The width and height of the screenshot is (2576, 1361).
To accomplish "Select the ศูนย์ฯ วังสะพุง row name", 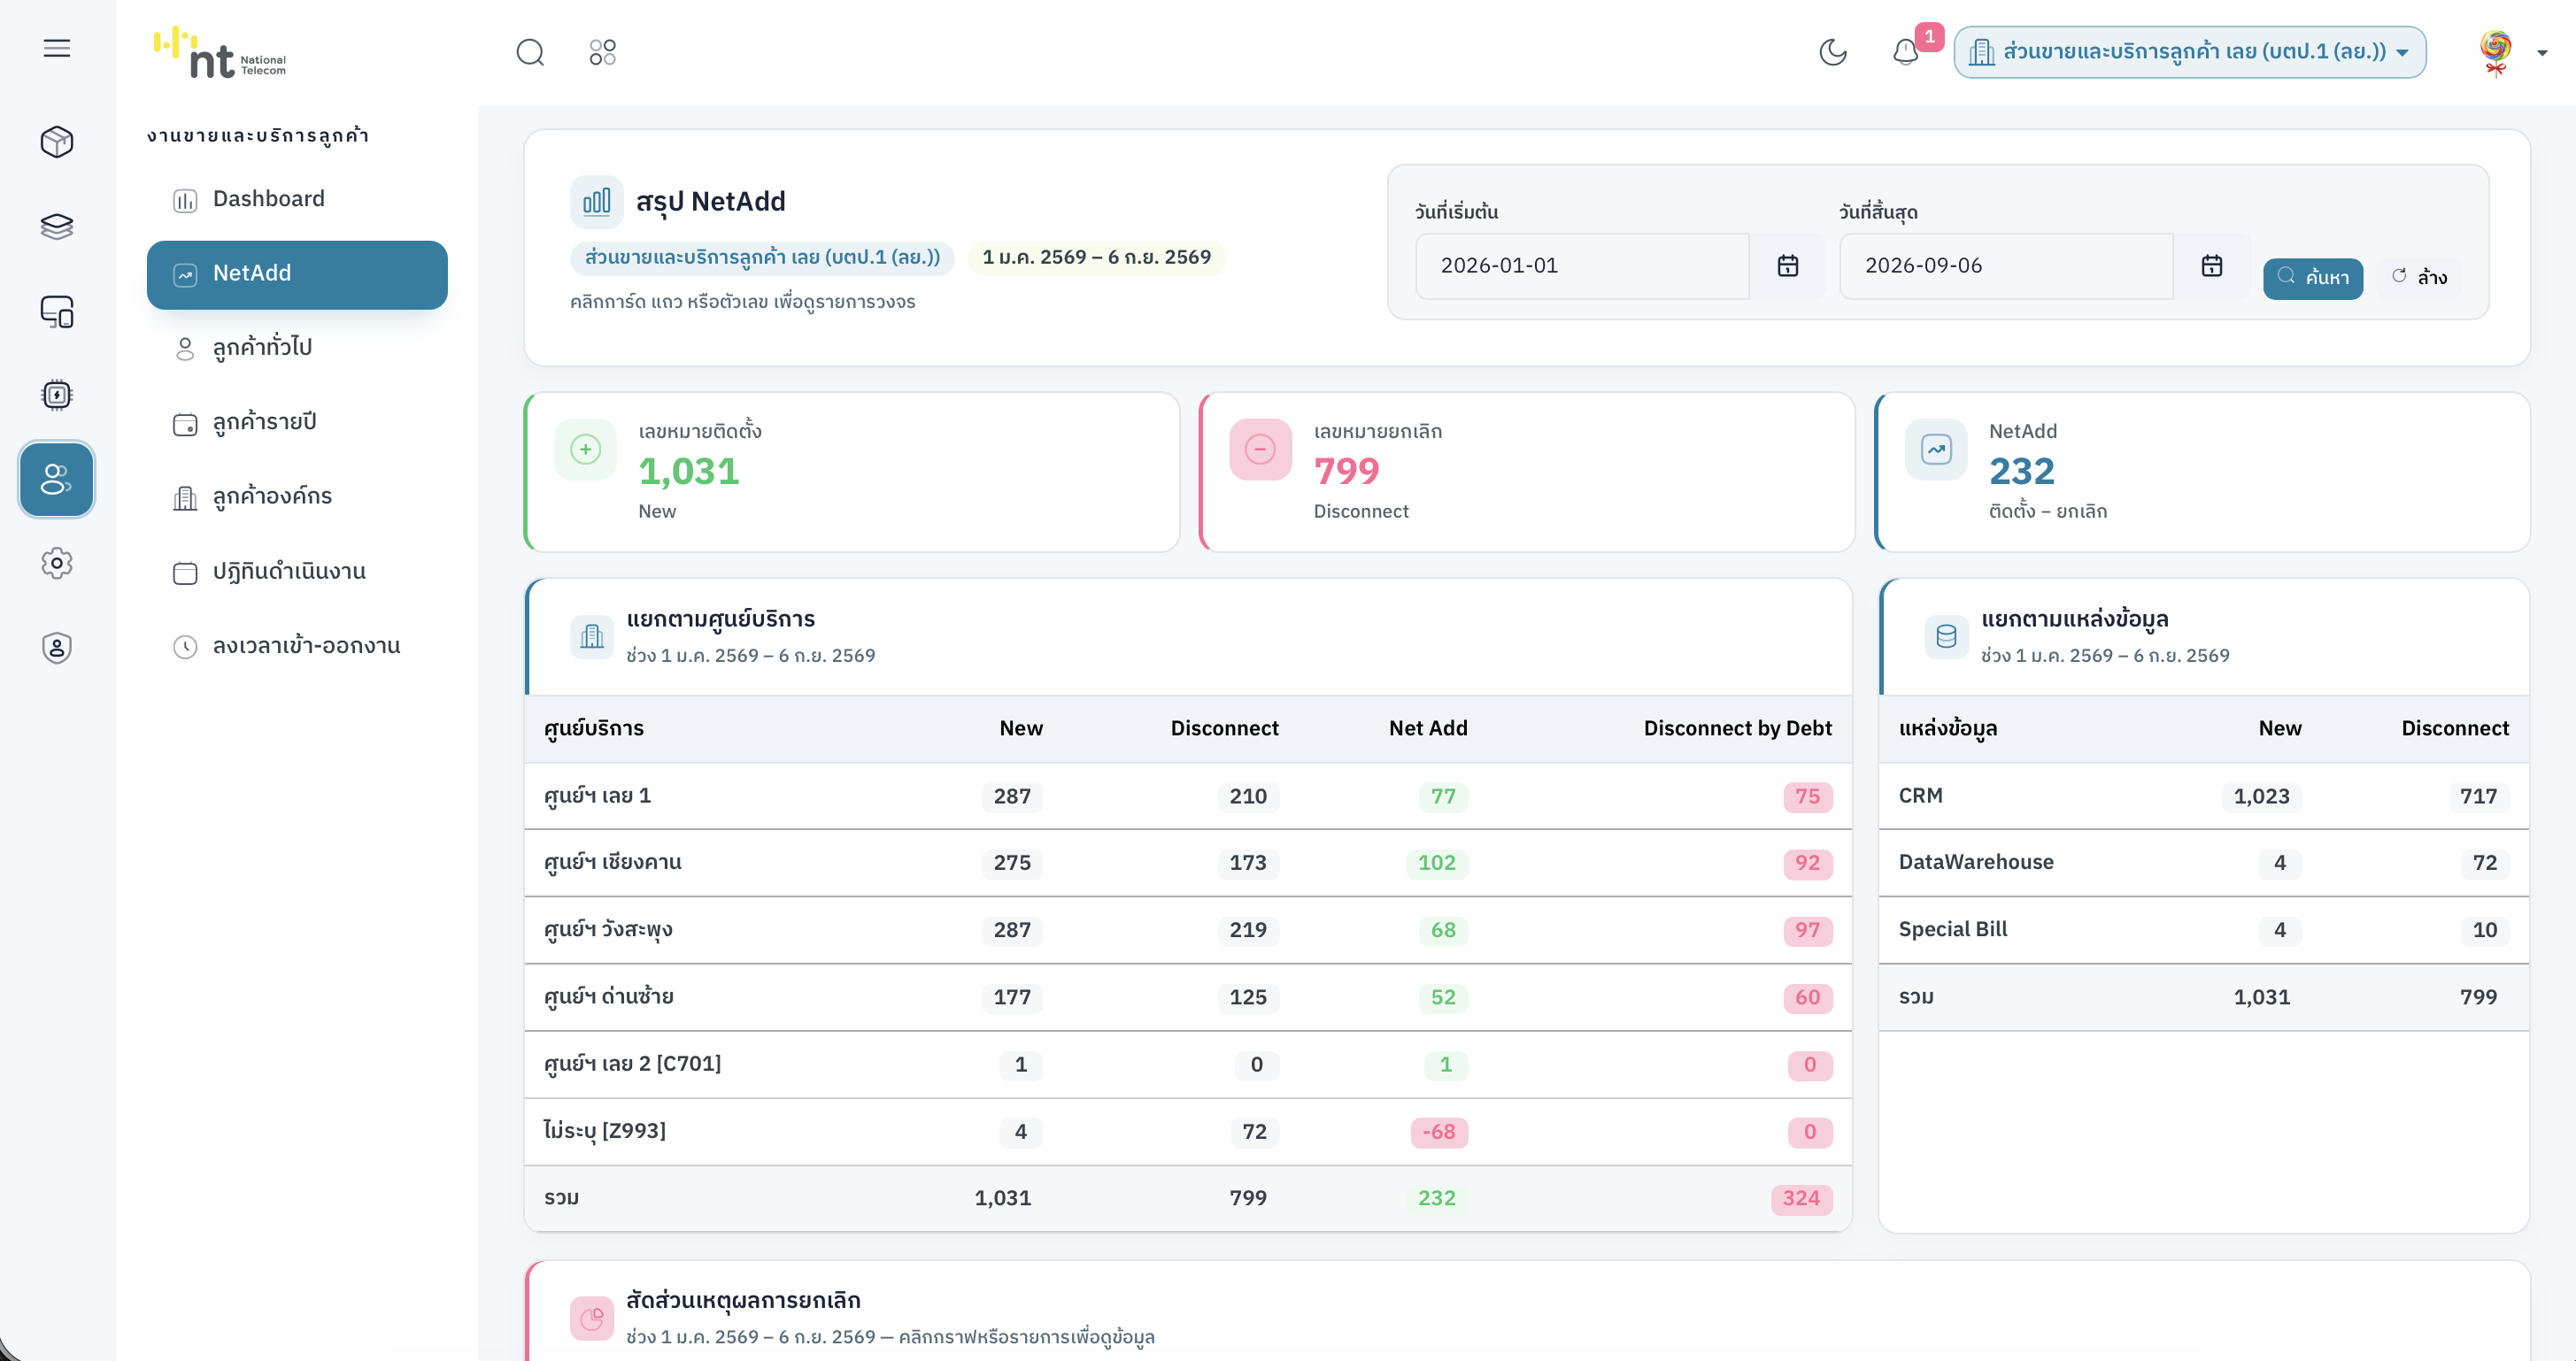I will pos(608,930).
